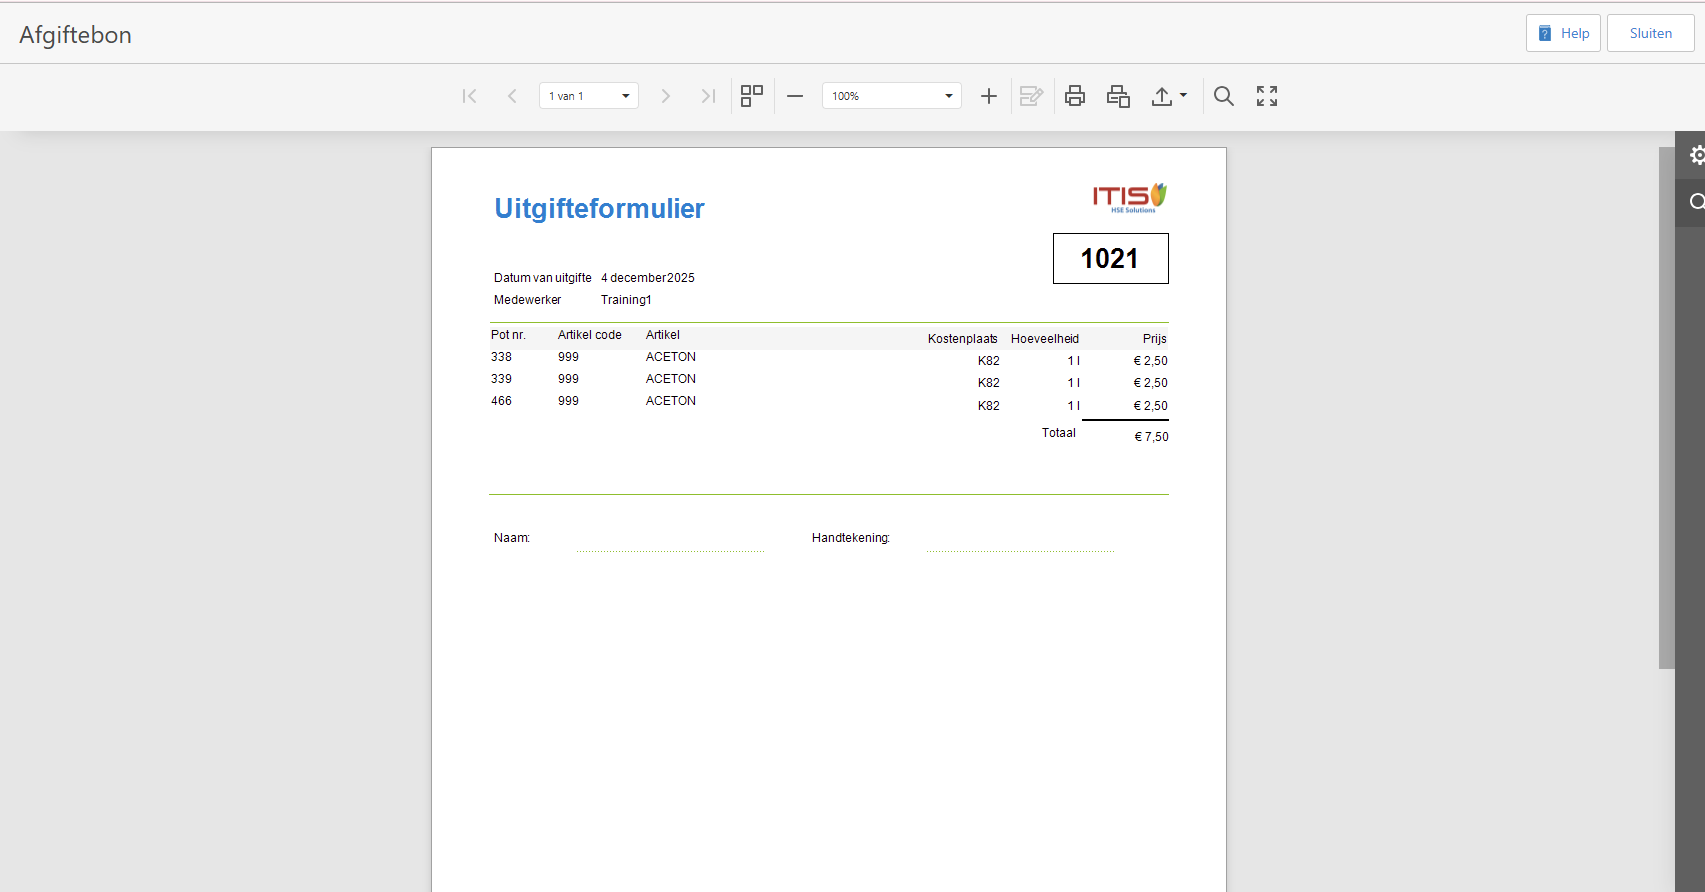
Task: Click the edit fields toolbar icon
Action: (1031, 96)
